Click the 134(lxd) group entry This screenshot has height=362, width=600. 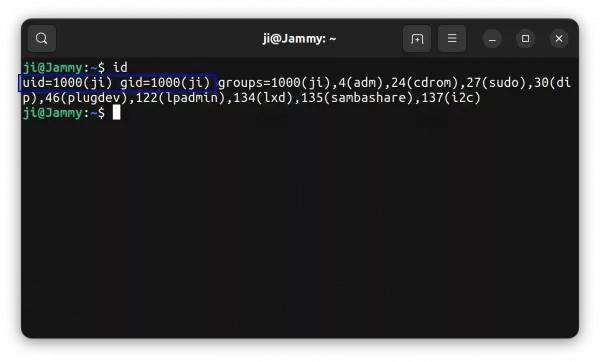pos(263,98)
